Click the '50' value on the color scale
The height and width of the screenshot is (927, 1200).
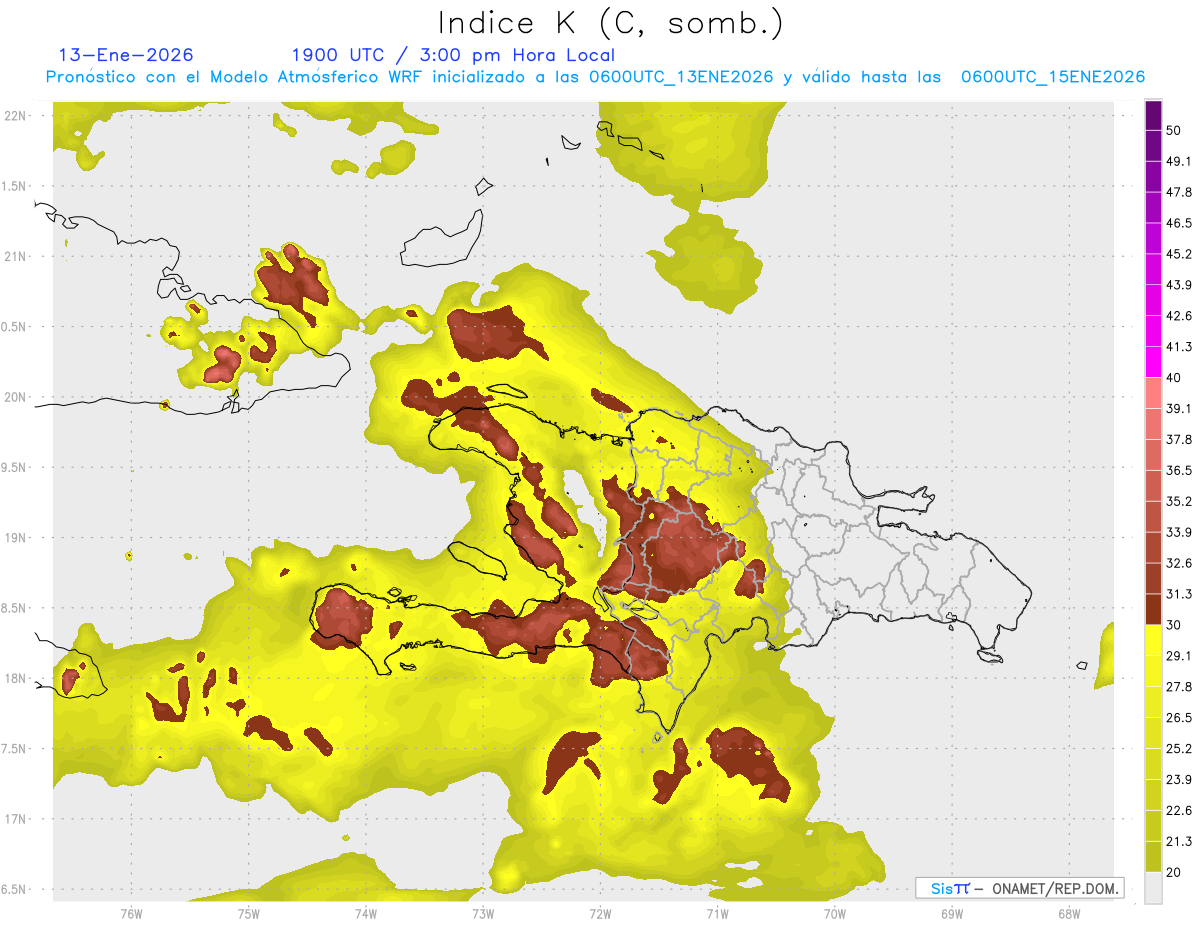1174,130
